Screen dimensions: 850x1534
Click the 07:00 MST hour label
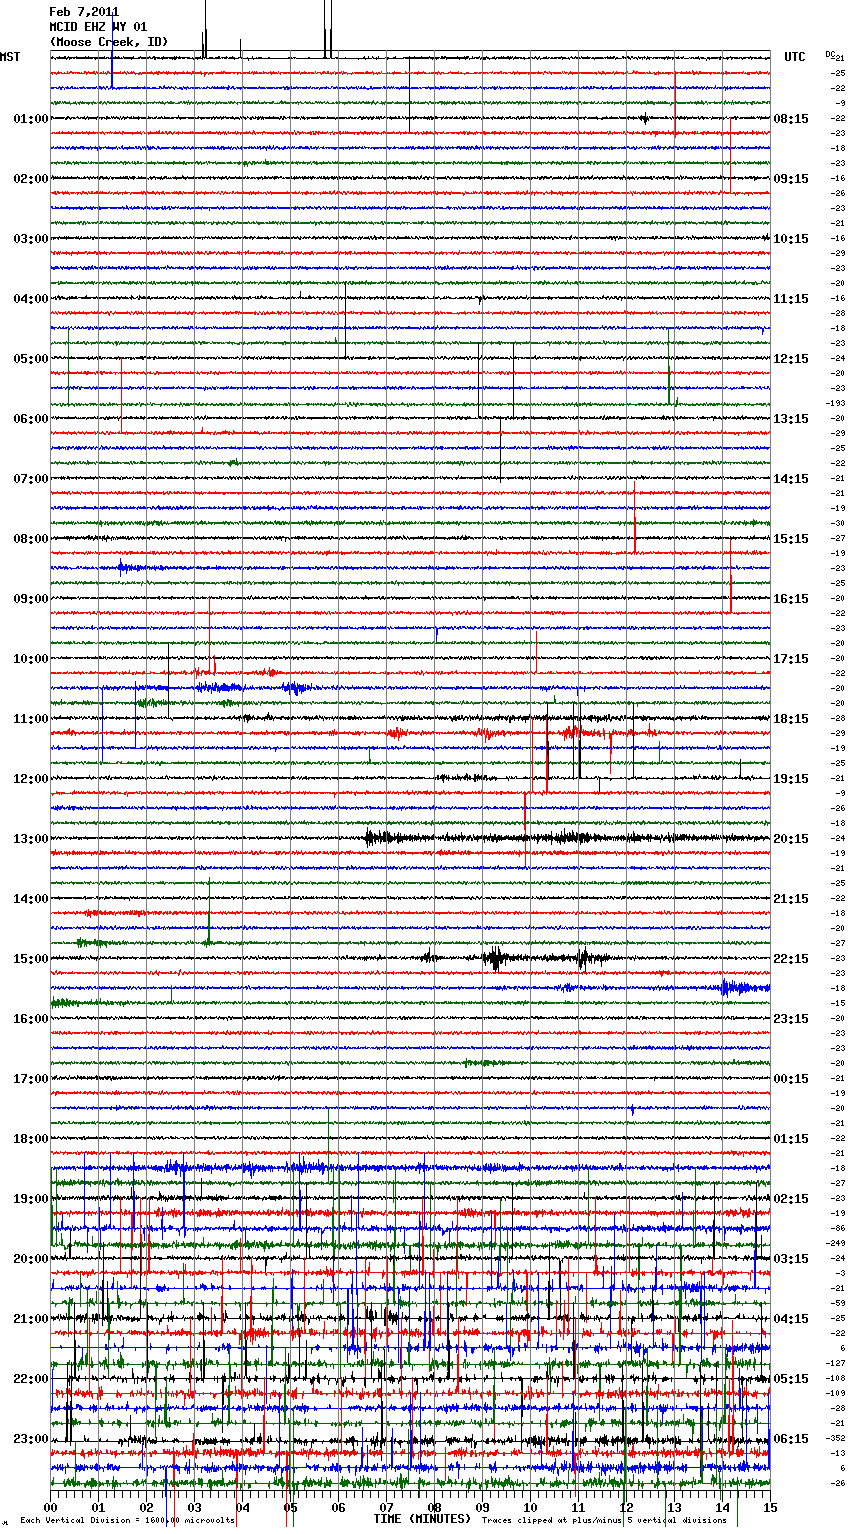tap(31, 479)
